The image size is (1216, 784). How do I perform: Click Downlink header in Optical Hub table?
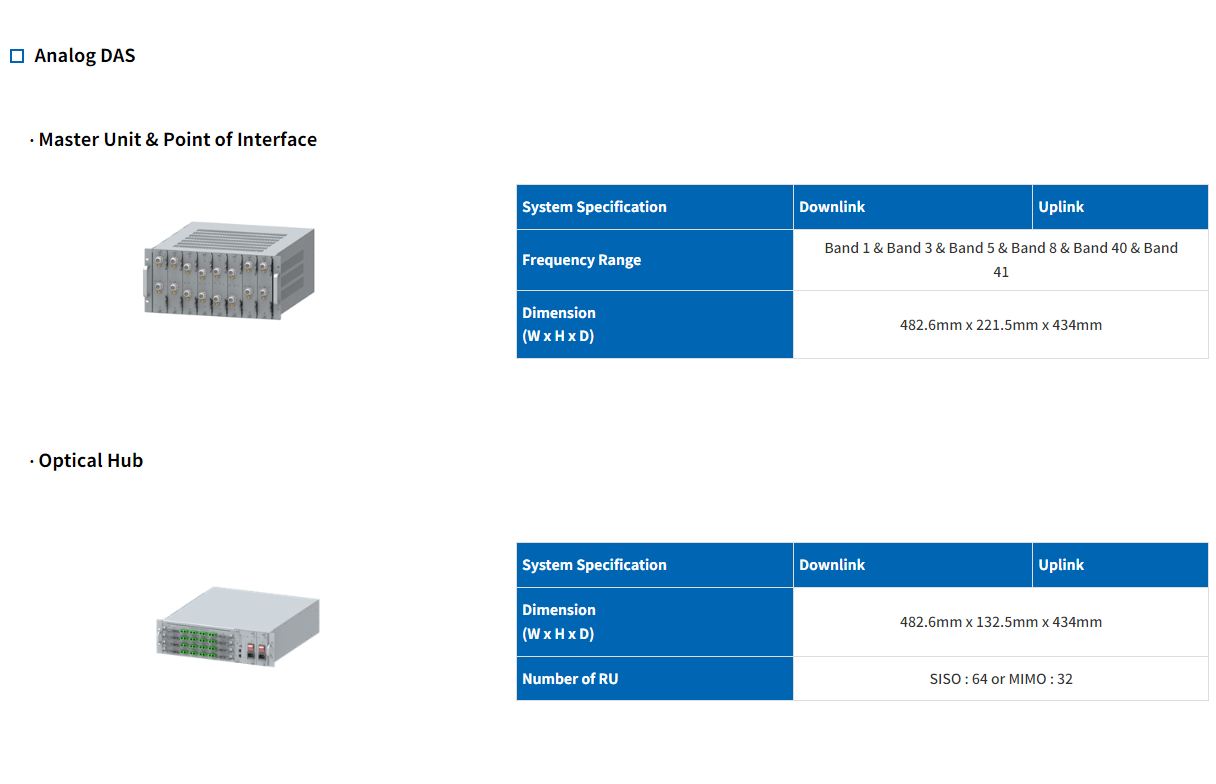pos(913,565)
